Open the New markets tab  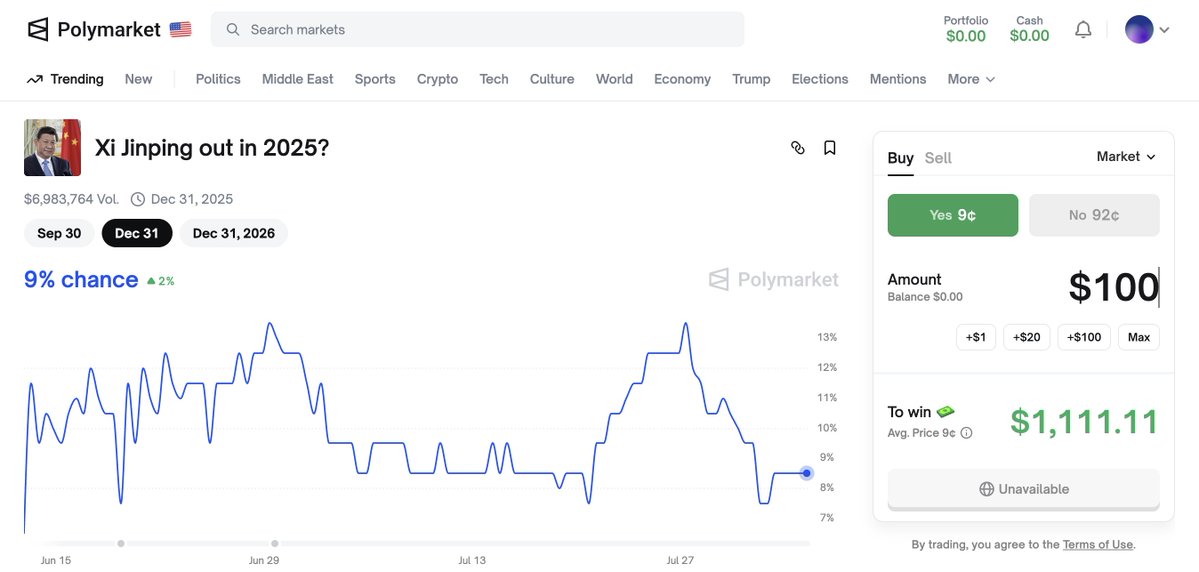pos(138,80)
